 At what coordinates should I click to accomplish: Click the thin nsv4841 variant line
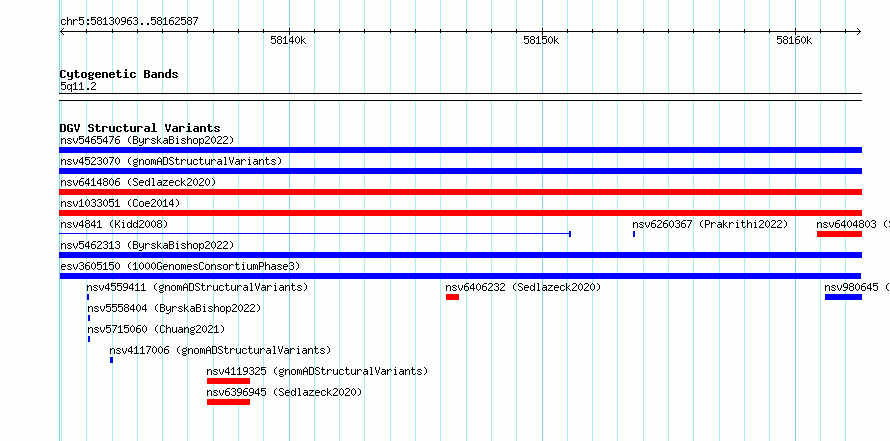(315, 234)
